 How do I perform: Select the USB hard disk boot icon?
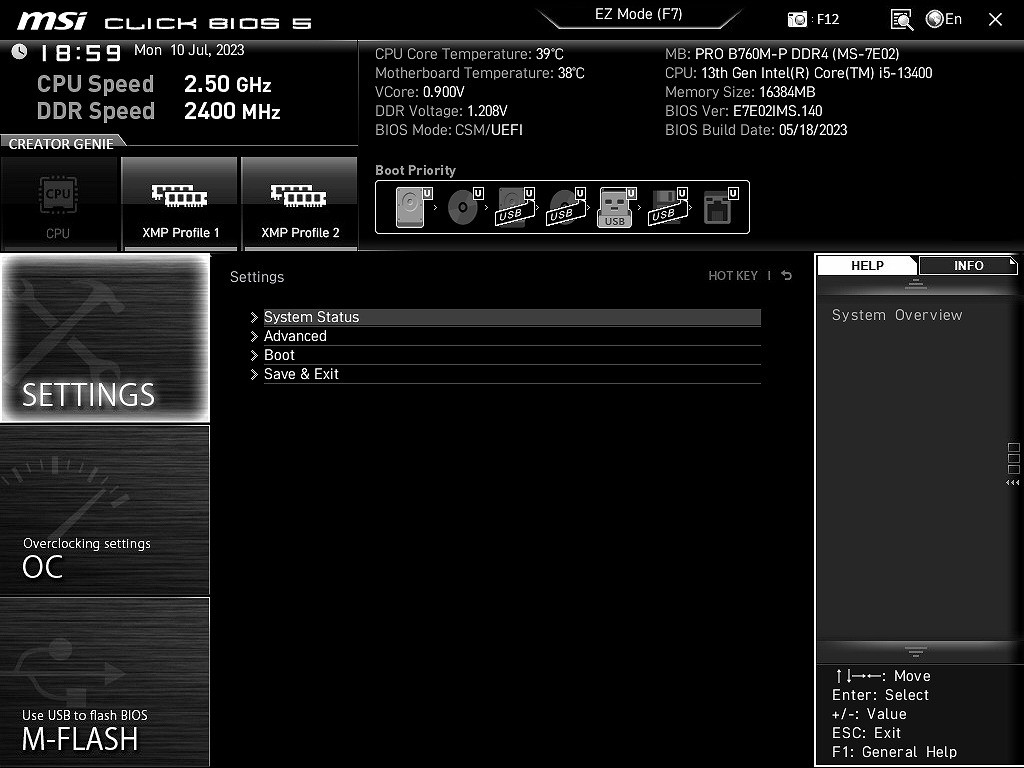point(515,207)
